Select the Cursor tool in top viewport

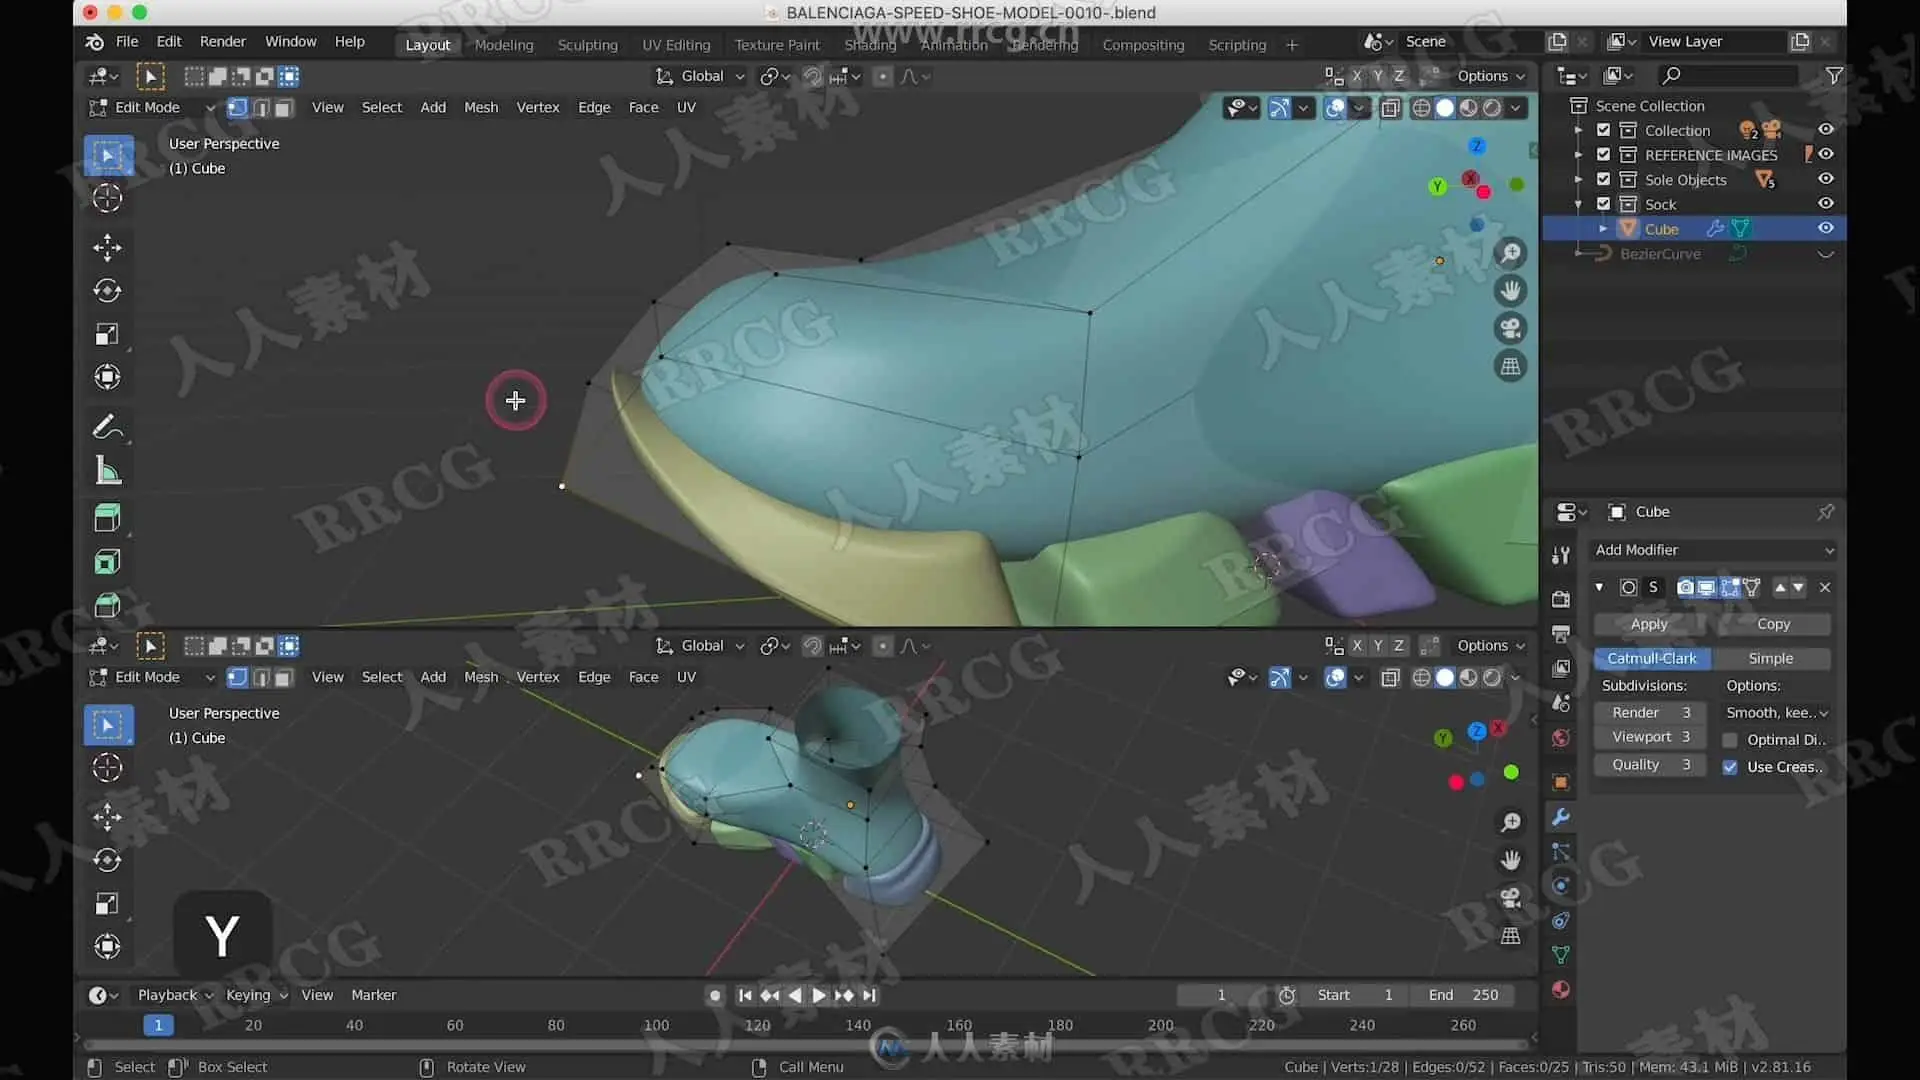click(x=107, y=198)
